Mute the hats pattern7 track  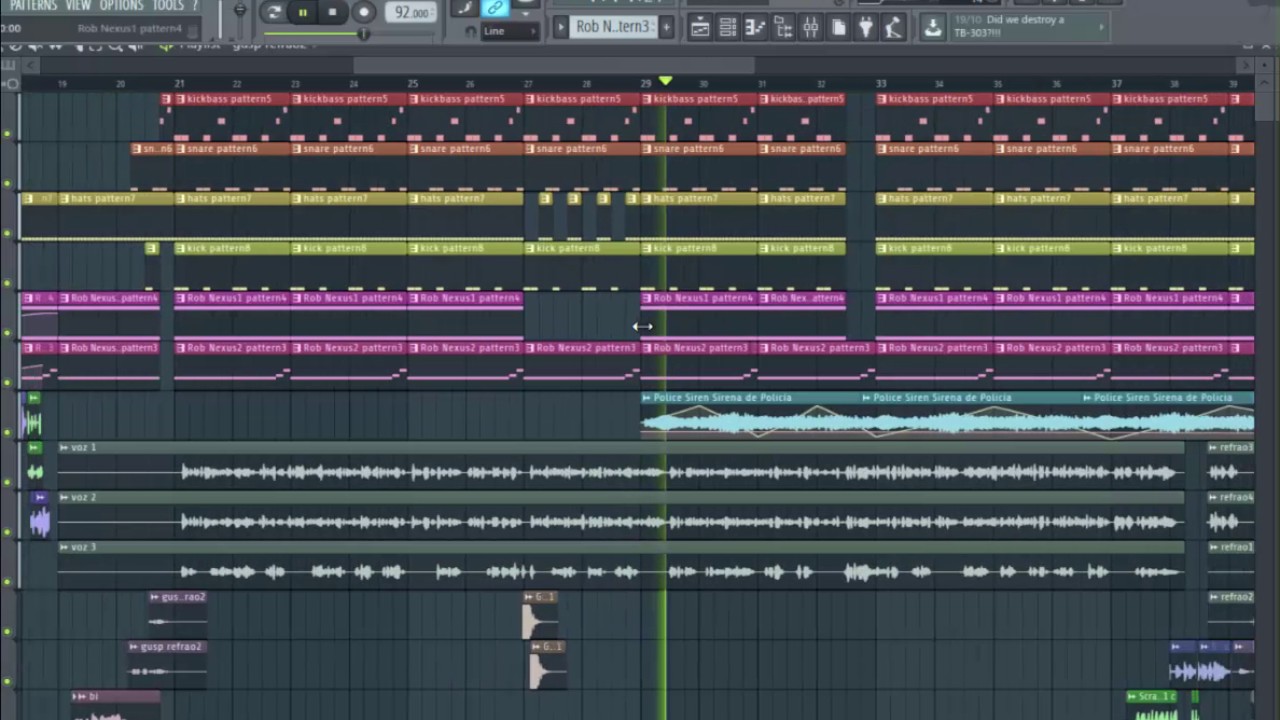[x=8, y=234]
